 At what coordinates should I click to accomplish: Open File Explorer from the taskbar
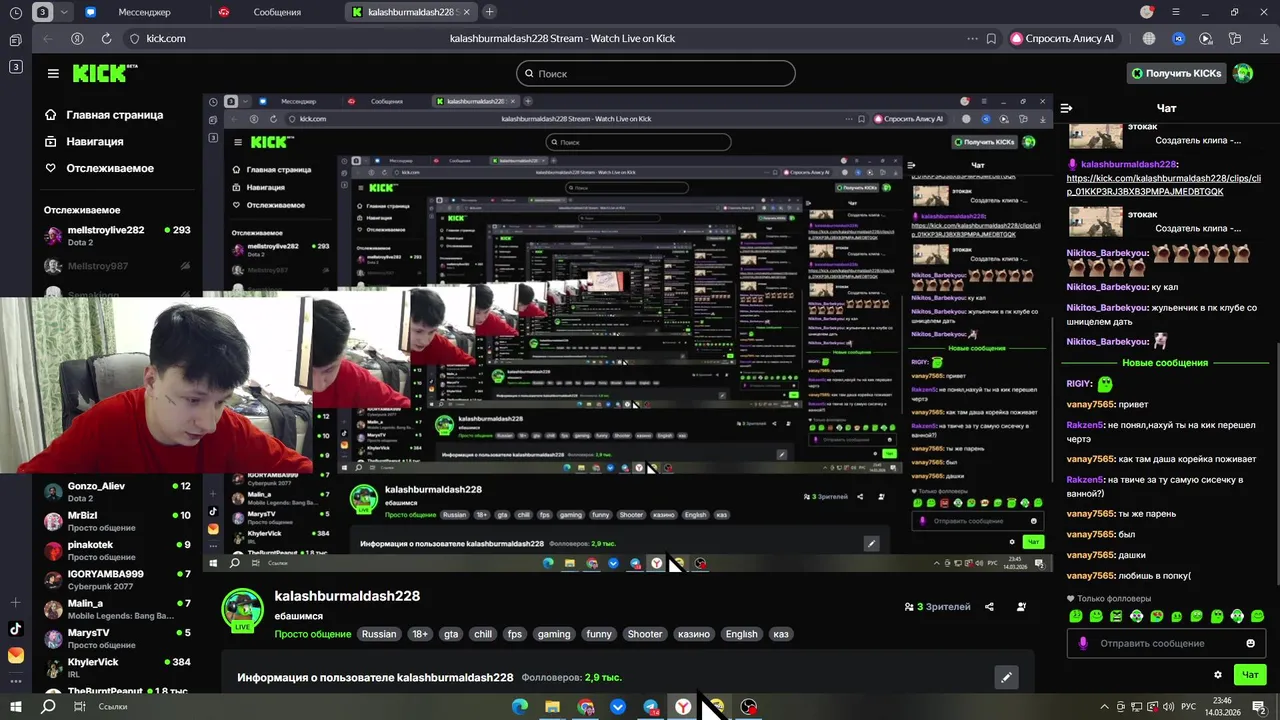tap(552, 707)
